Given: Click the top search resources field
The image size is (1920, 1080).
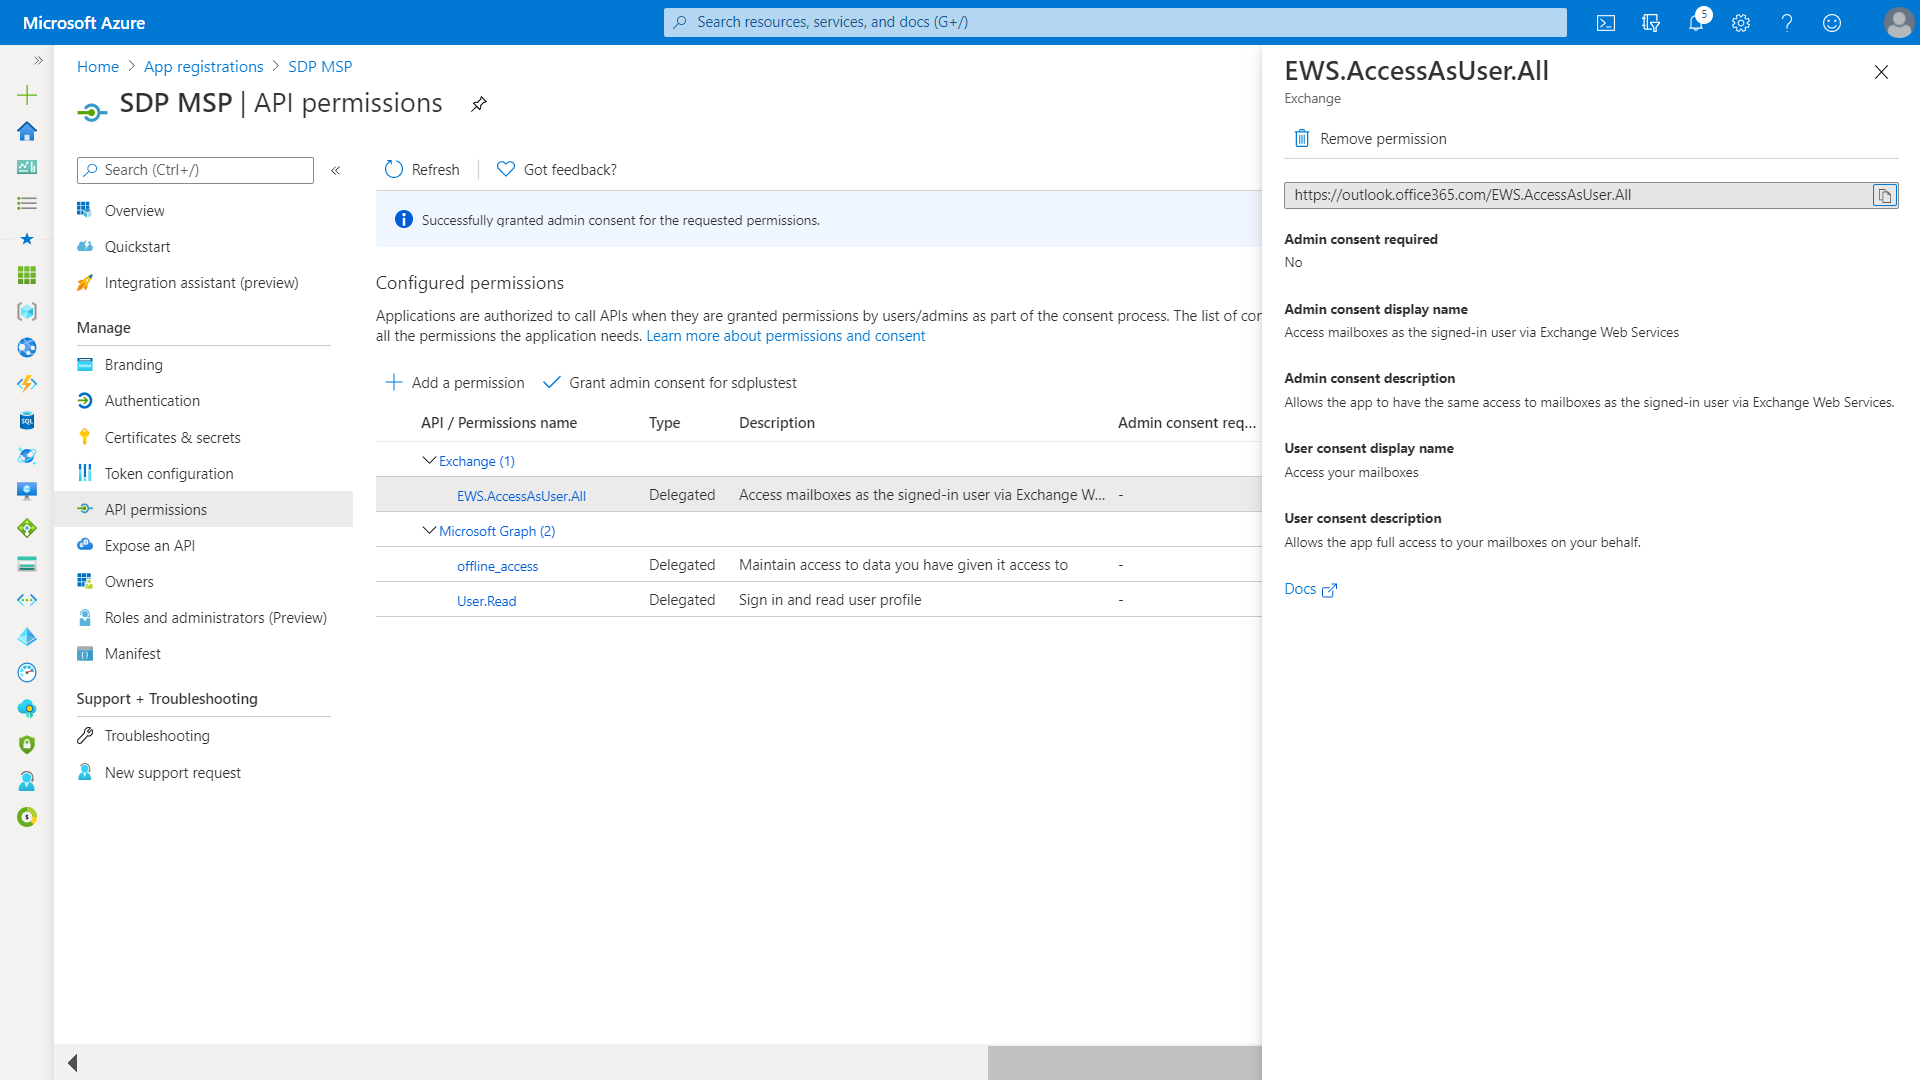Looking at the screenshot, I should [1115, 22].
